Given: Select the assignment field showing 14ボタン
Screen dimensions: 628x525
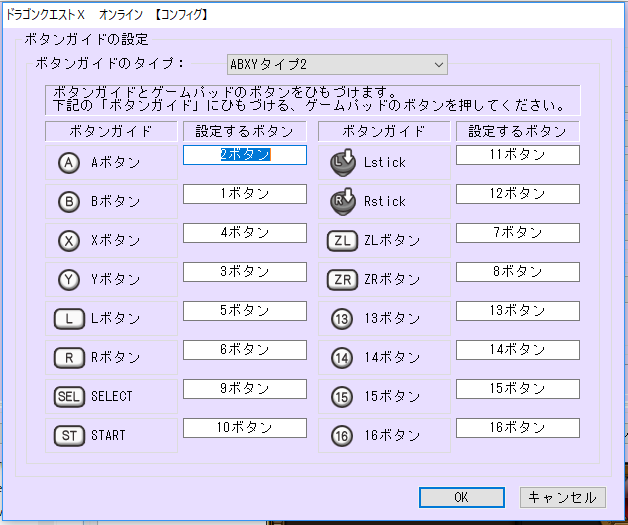Looking at the screenshot, I should tap(518, 350).
